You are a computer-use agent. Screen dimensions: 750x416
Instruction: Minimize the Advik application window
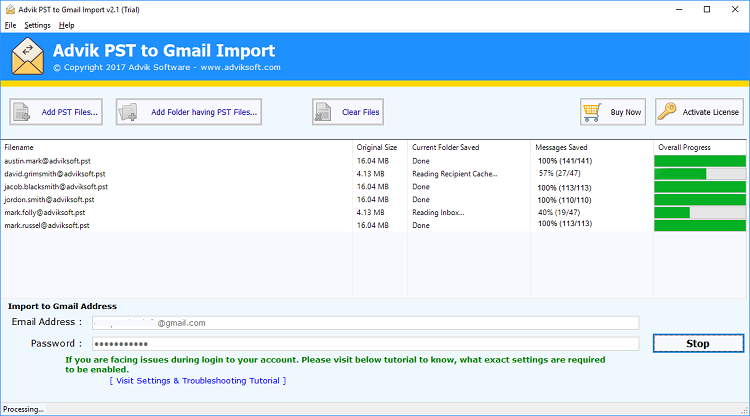(679, 10)
